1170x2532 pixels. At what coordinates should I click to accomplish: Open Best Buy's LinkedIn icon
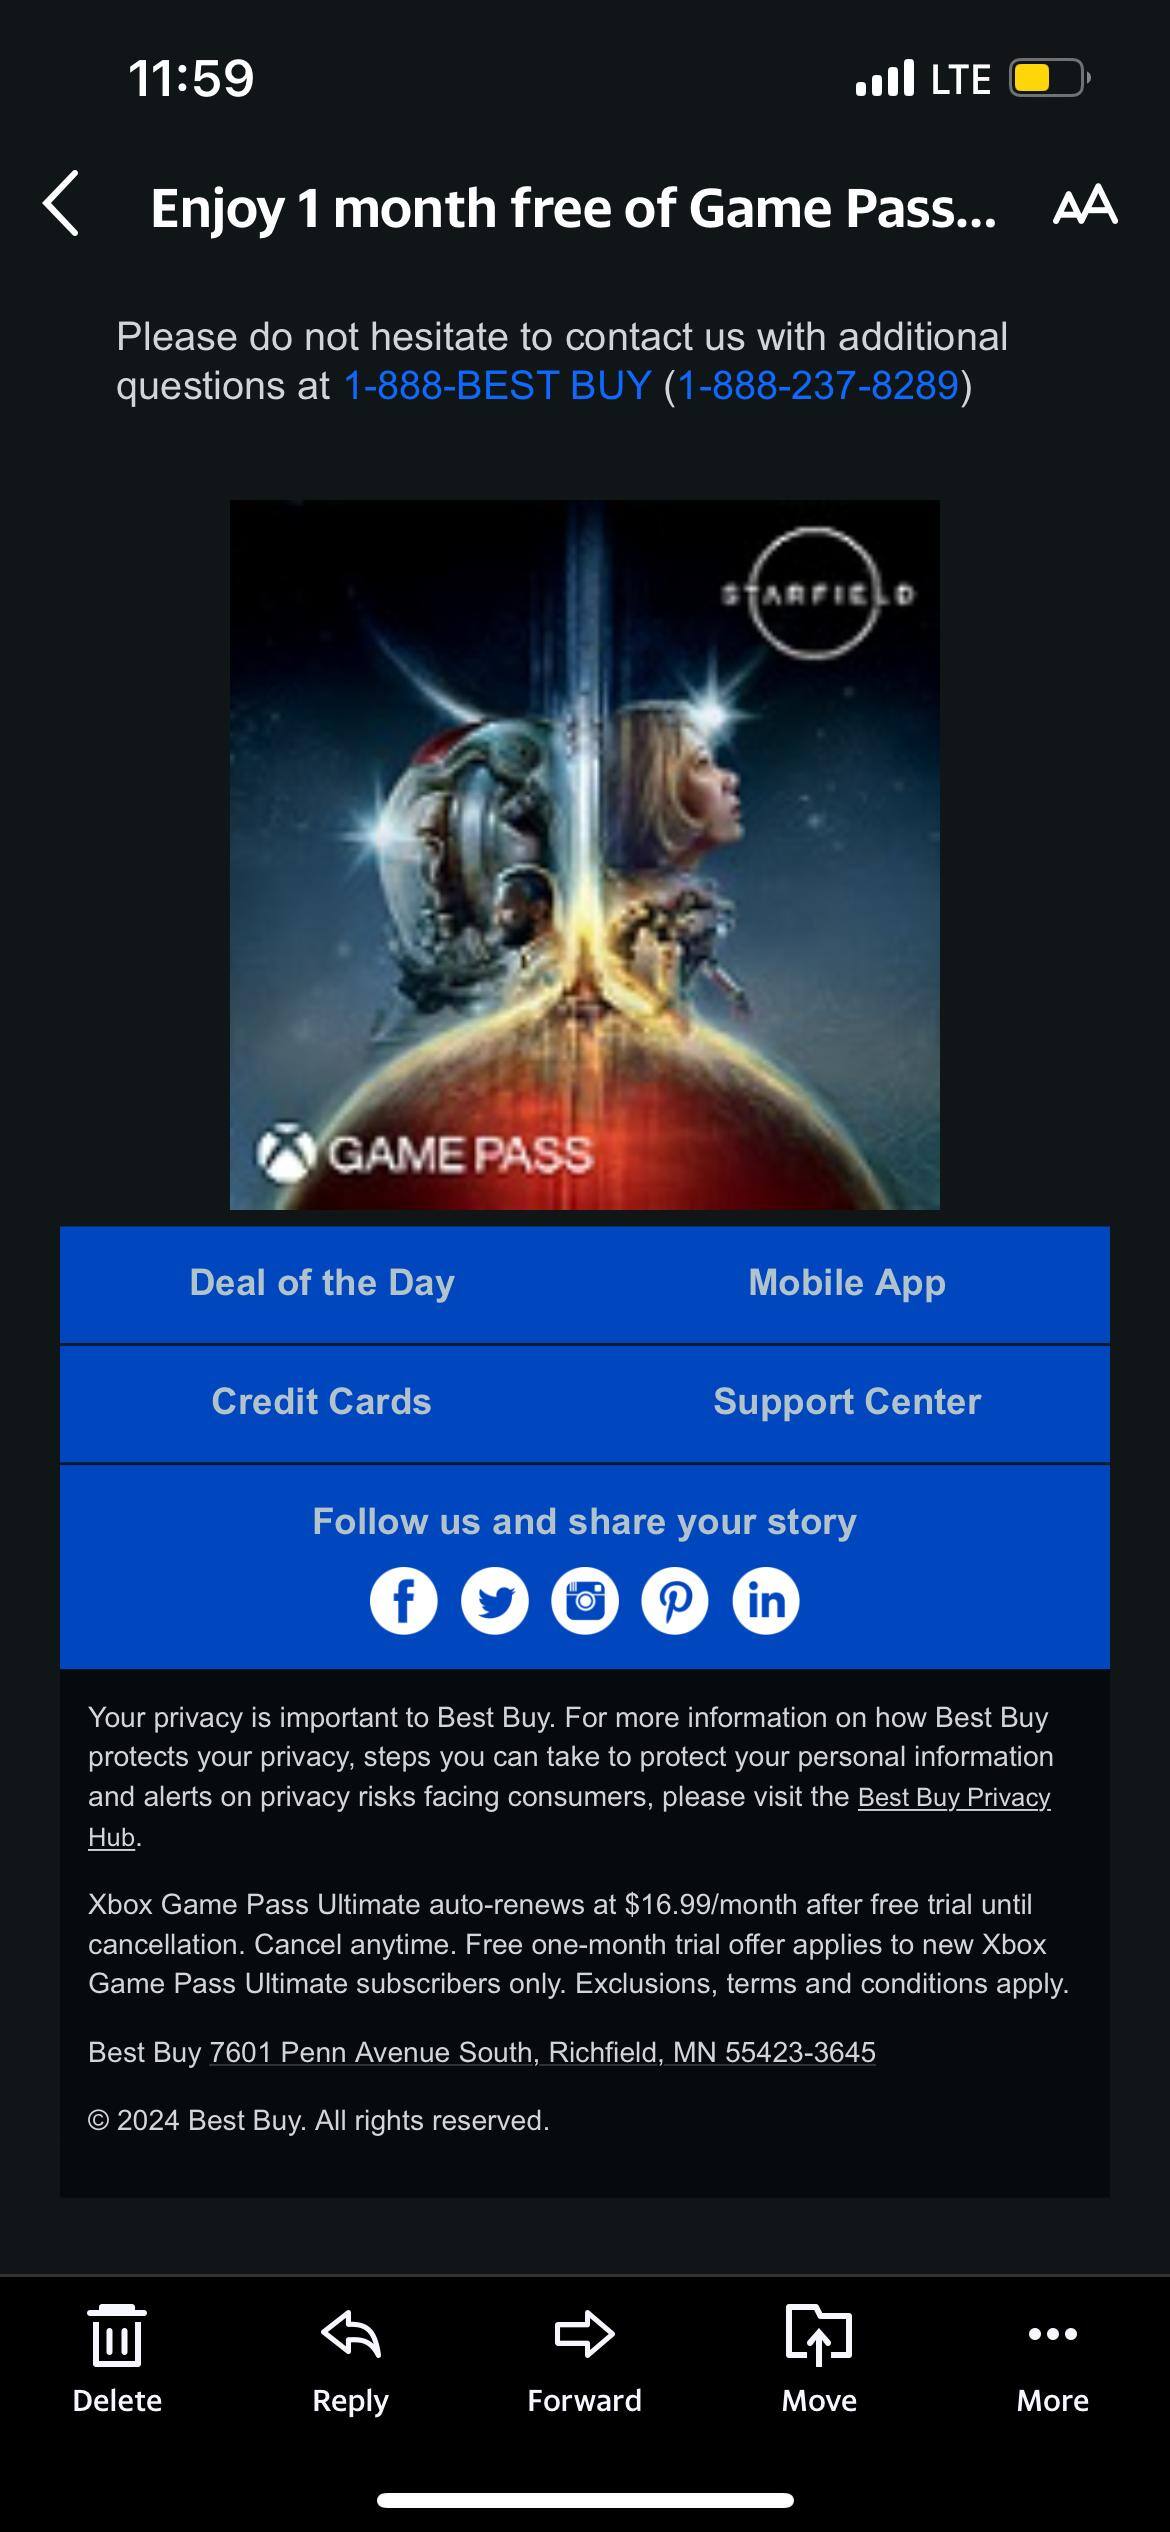[766, 1600]
